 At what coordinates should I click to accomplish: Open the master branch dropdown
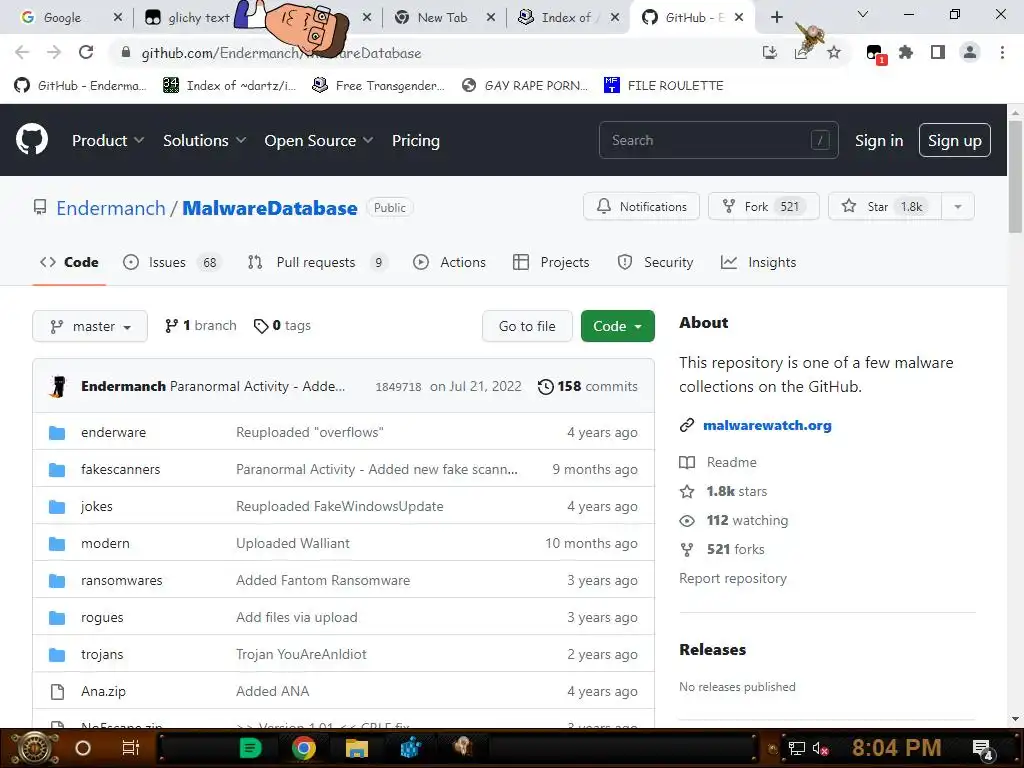[x=90, y=326]
